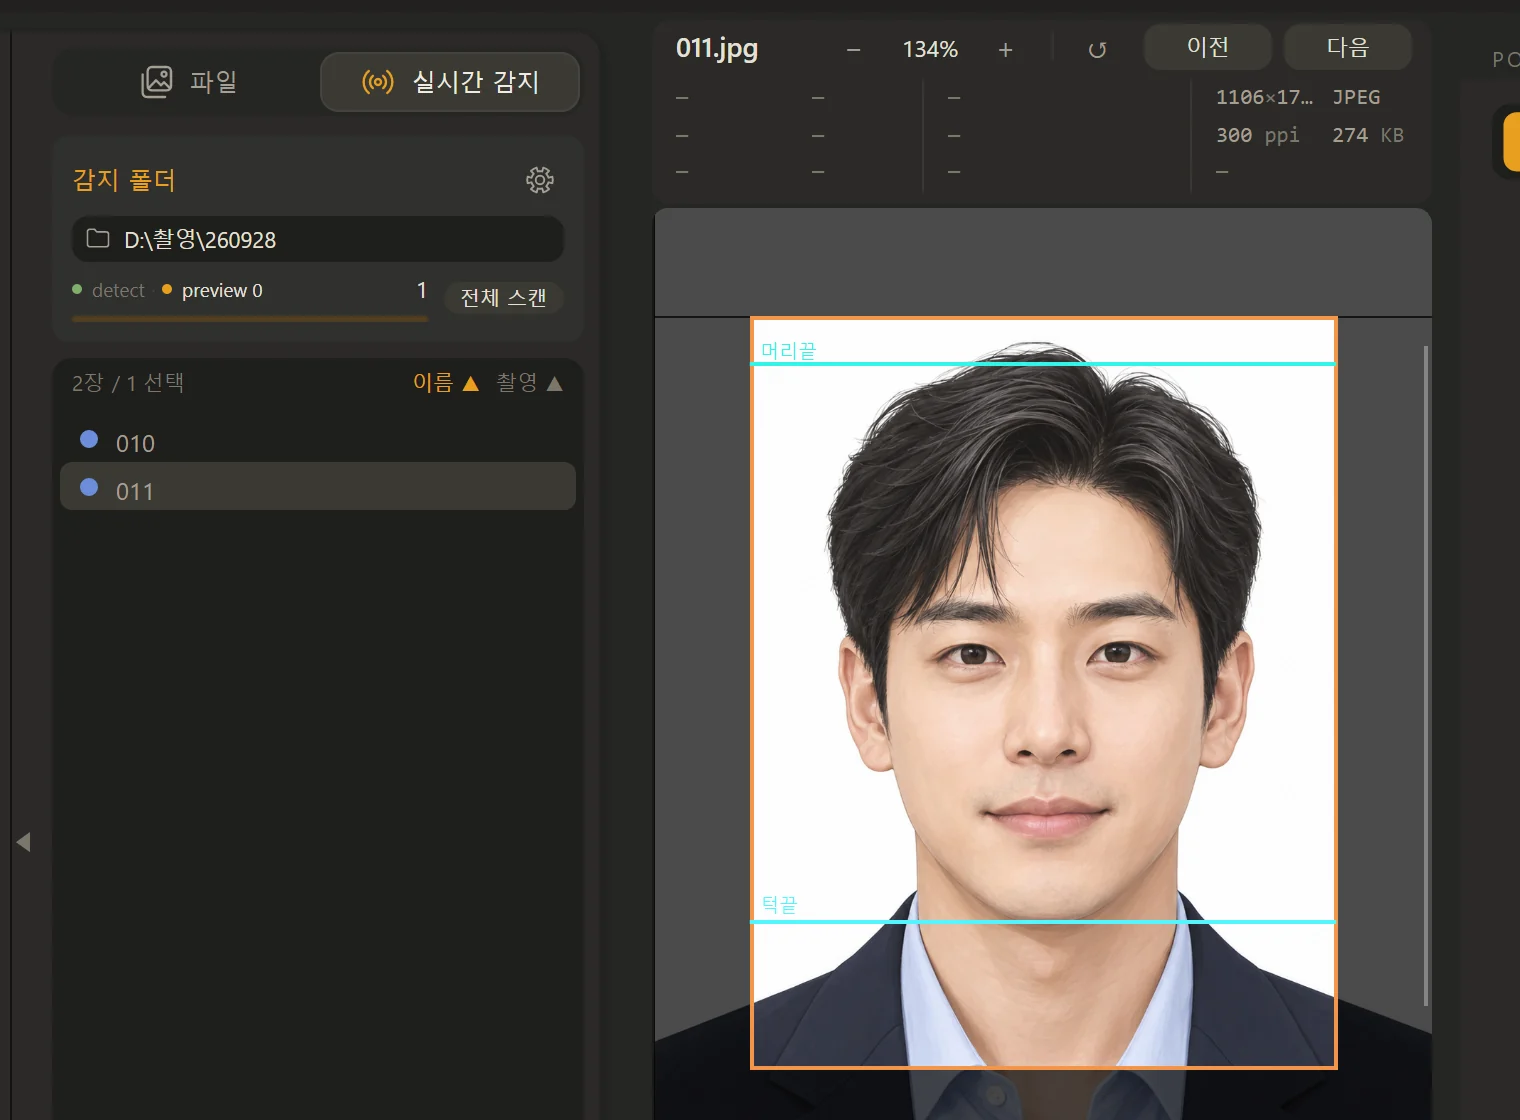
Task: Sort the list by 이름
Action: coord(446,382)
